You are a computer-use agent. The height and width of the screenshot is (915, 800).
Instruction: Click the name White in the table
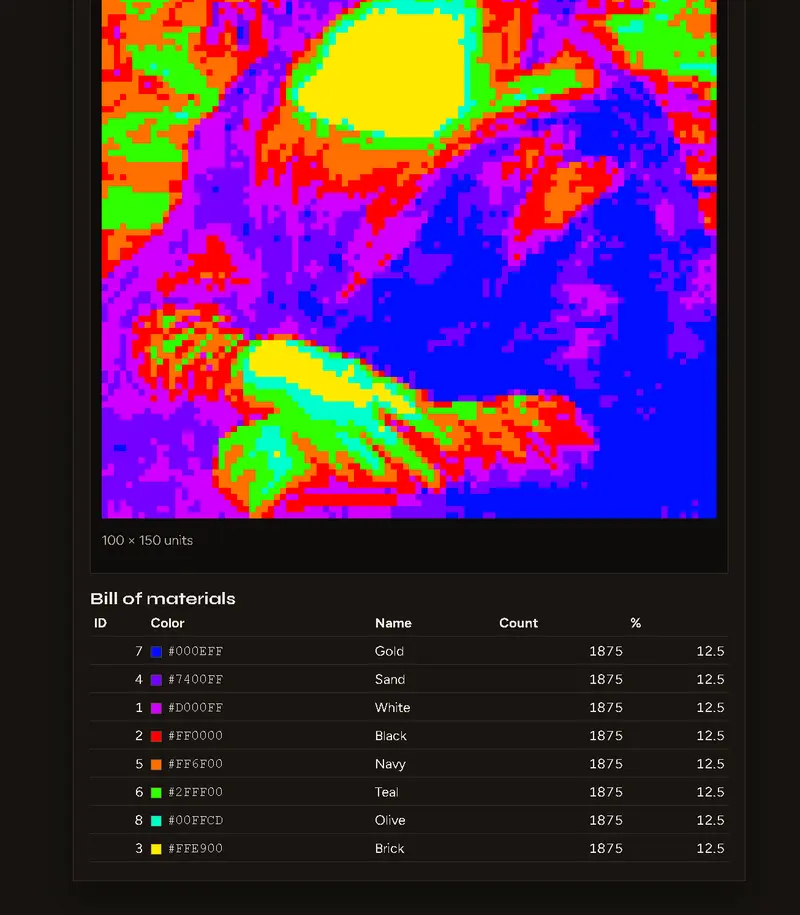click(x=393, y=707)
